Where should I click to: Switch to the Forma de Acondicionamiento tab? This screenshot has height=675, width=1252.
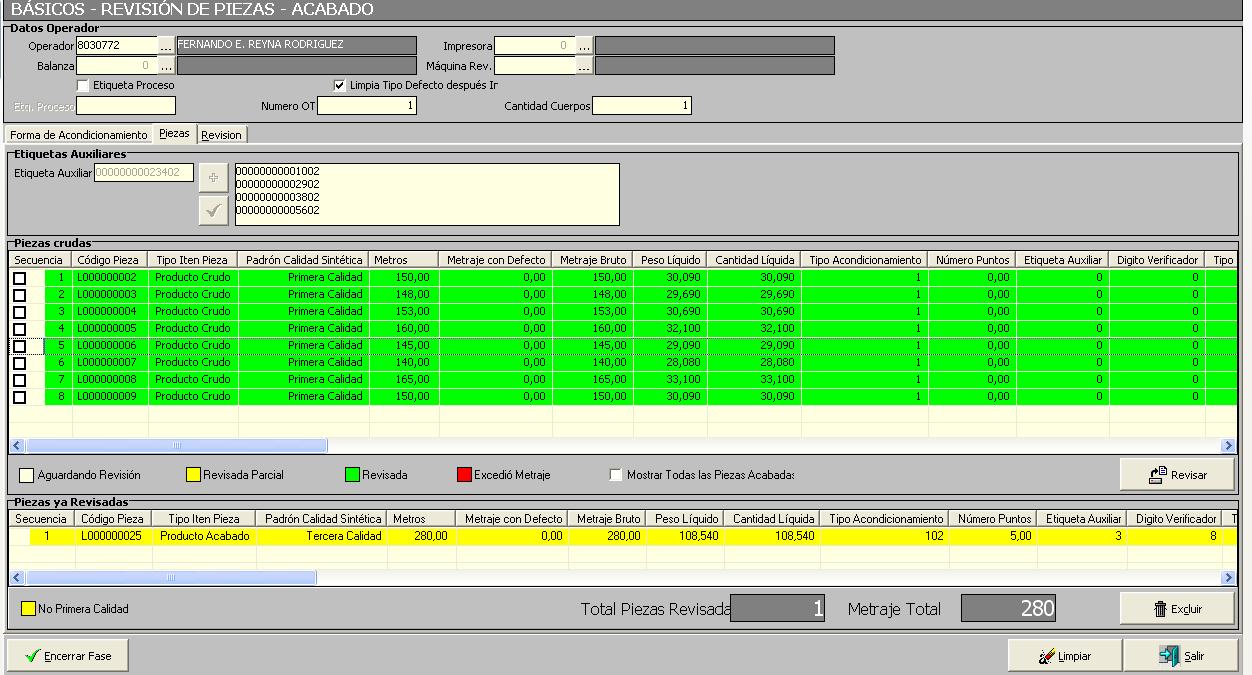pos(79,135)
